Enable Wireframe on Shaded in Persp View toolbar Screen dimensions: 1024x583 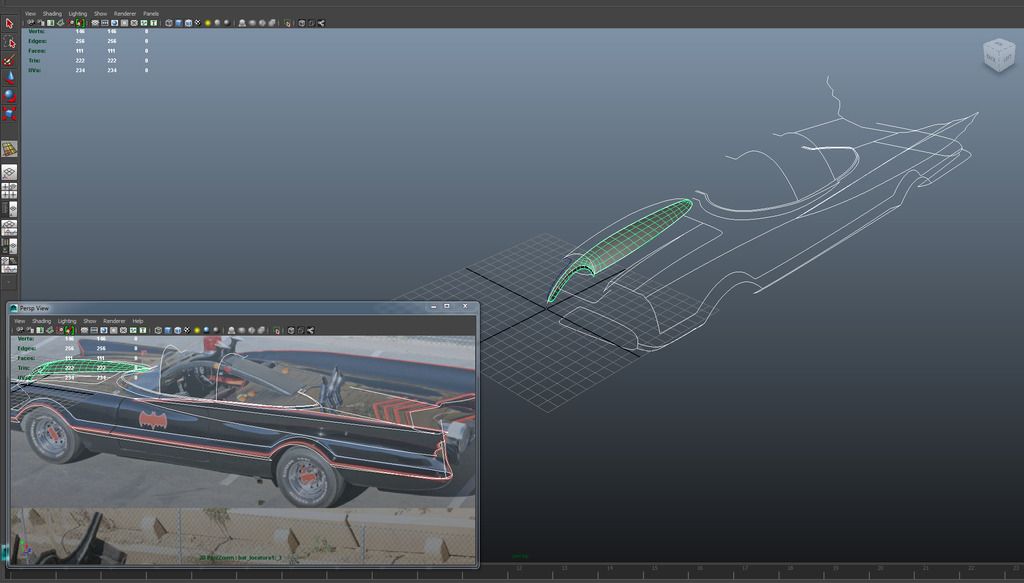[178, 330]
